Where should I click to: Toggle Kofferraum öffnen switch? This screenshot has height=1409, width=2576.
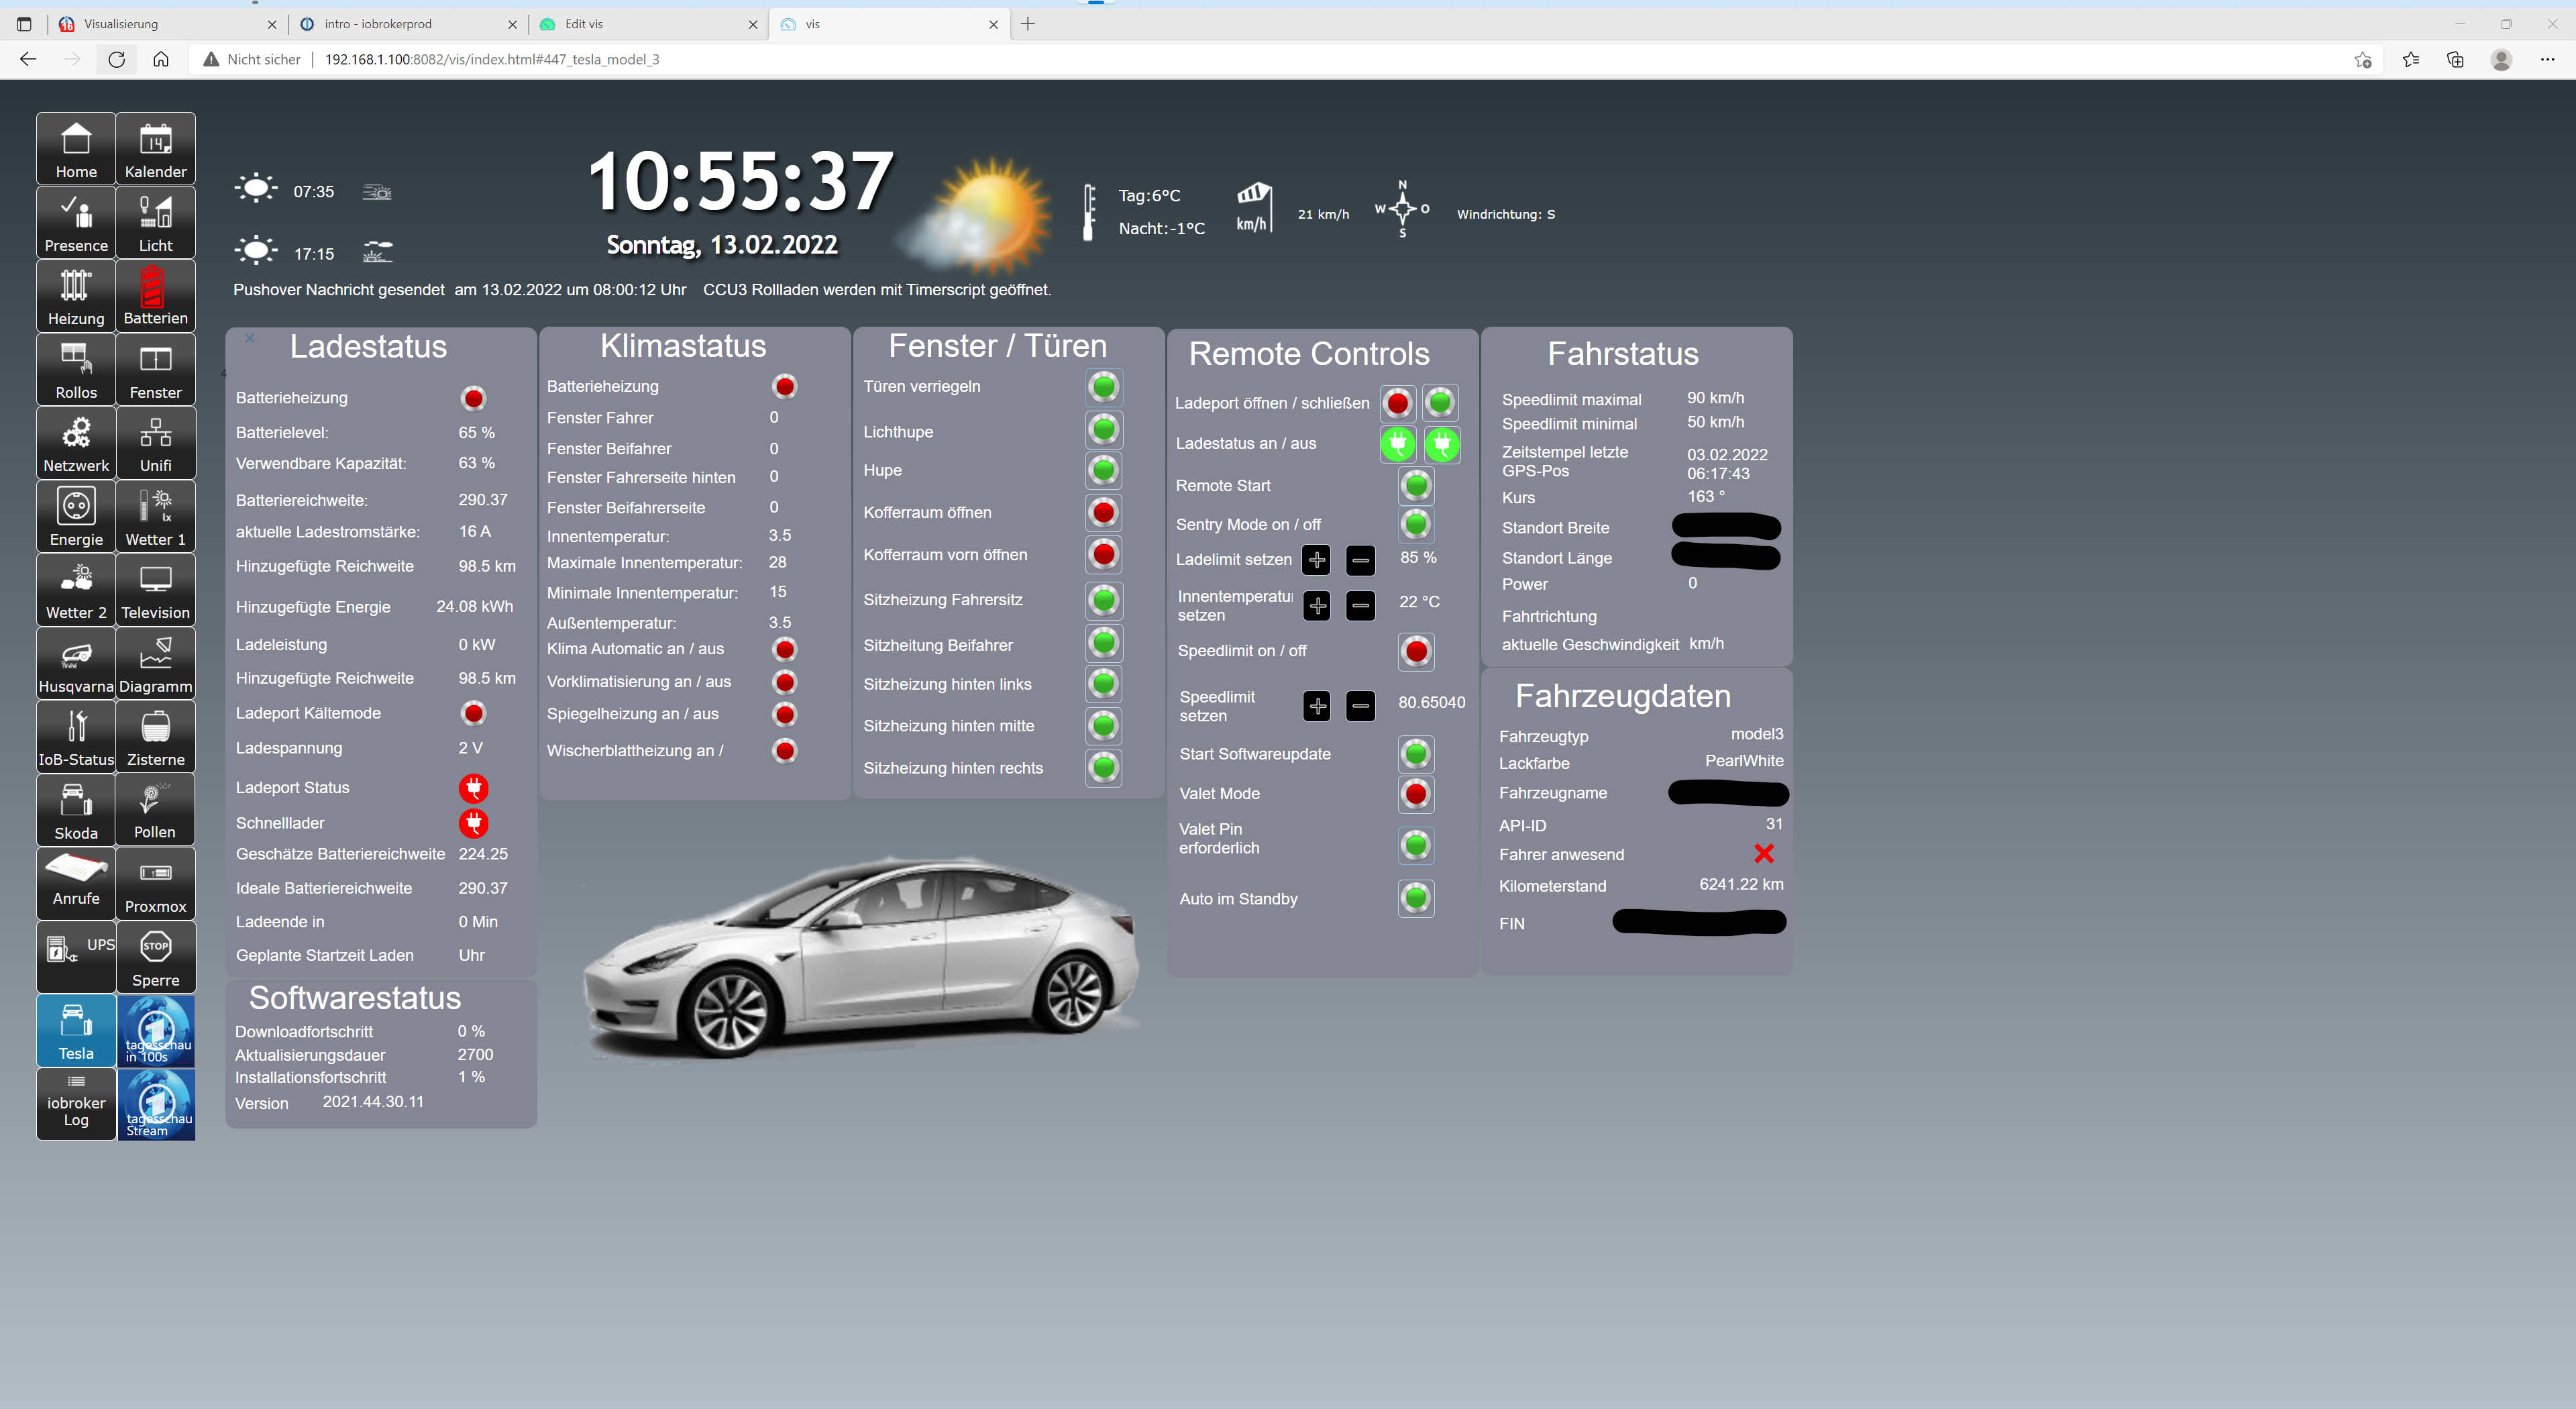1103,512
